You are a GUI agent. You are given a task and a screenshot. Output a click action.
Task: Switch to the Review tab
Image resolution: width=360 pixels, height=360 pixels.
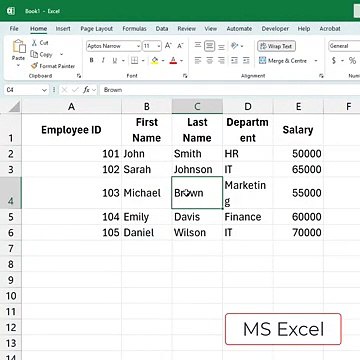click(187, 29)
